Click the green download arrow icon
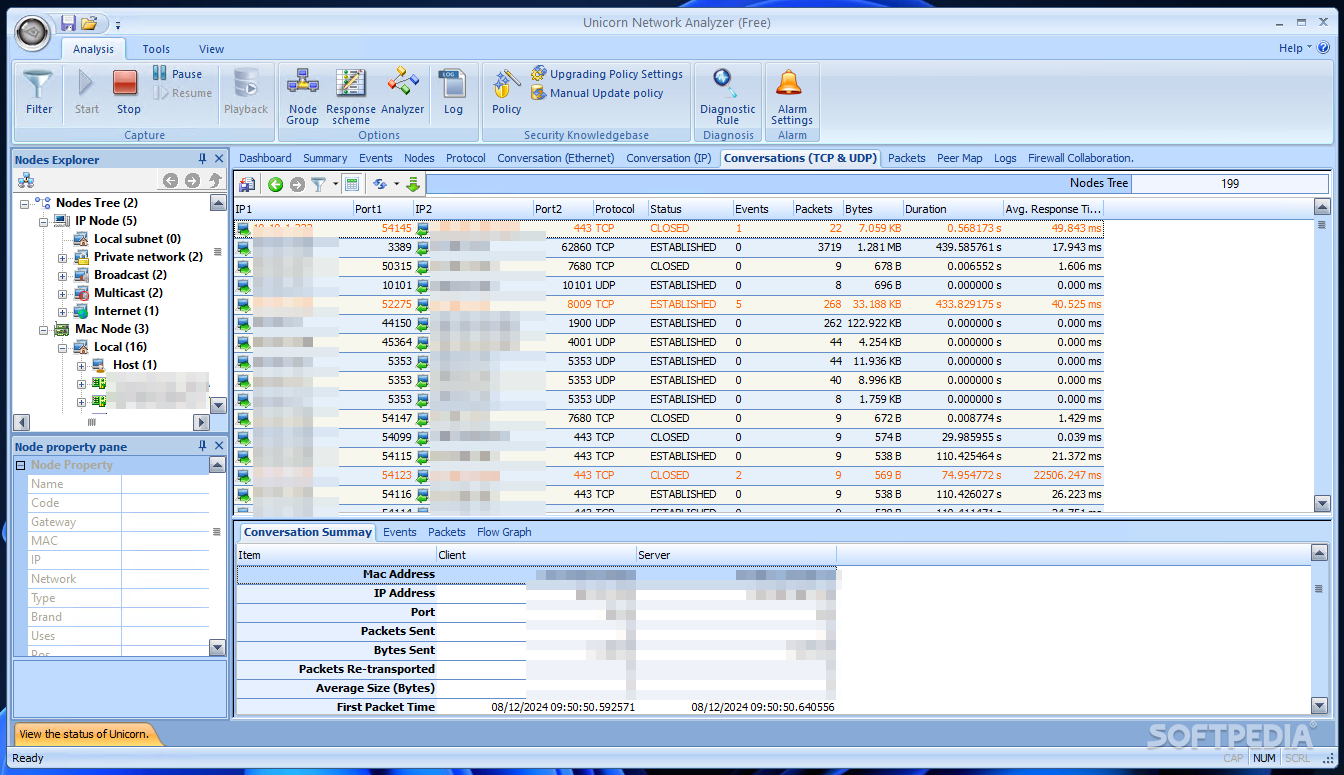 (413, 184)
